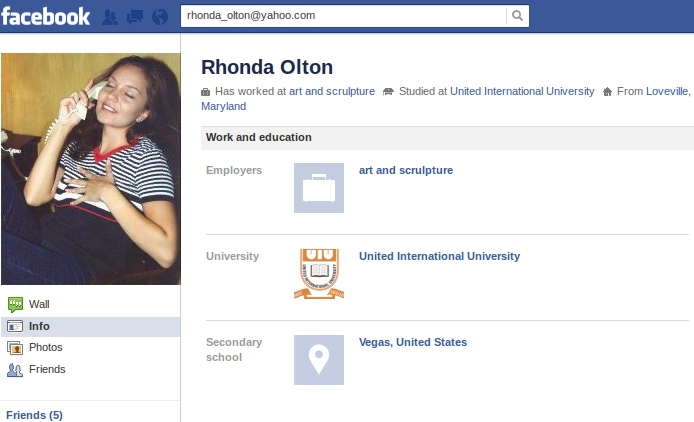
Task: Open the Friends (5) link
Action: (x=35, y=415)
